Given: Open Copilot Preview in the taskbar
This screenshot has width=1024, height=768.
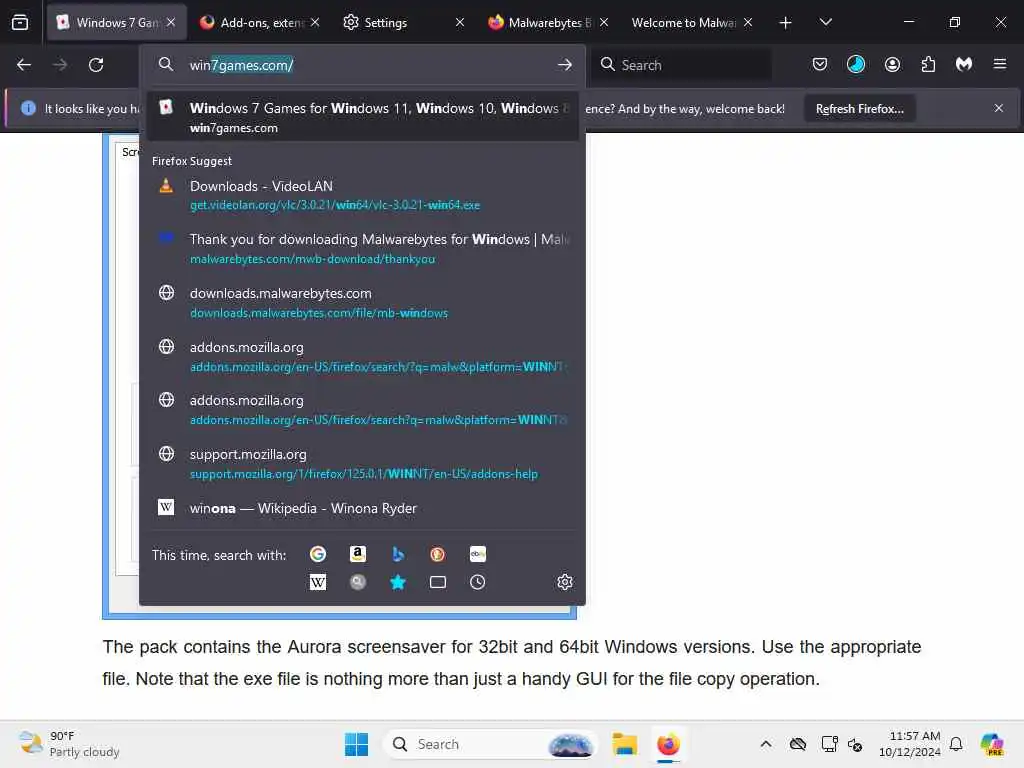Looking at the screenshot, I should [x=992, y=744].
